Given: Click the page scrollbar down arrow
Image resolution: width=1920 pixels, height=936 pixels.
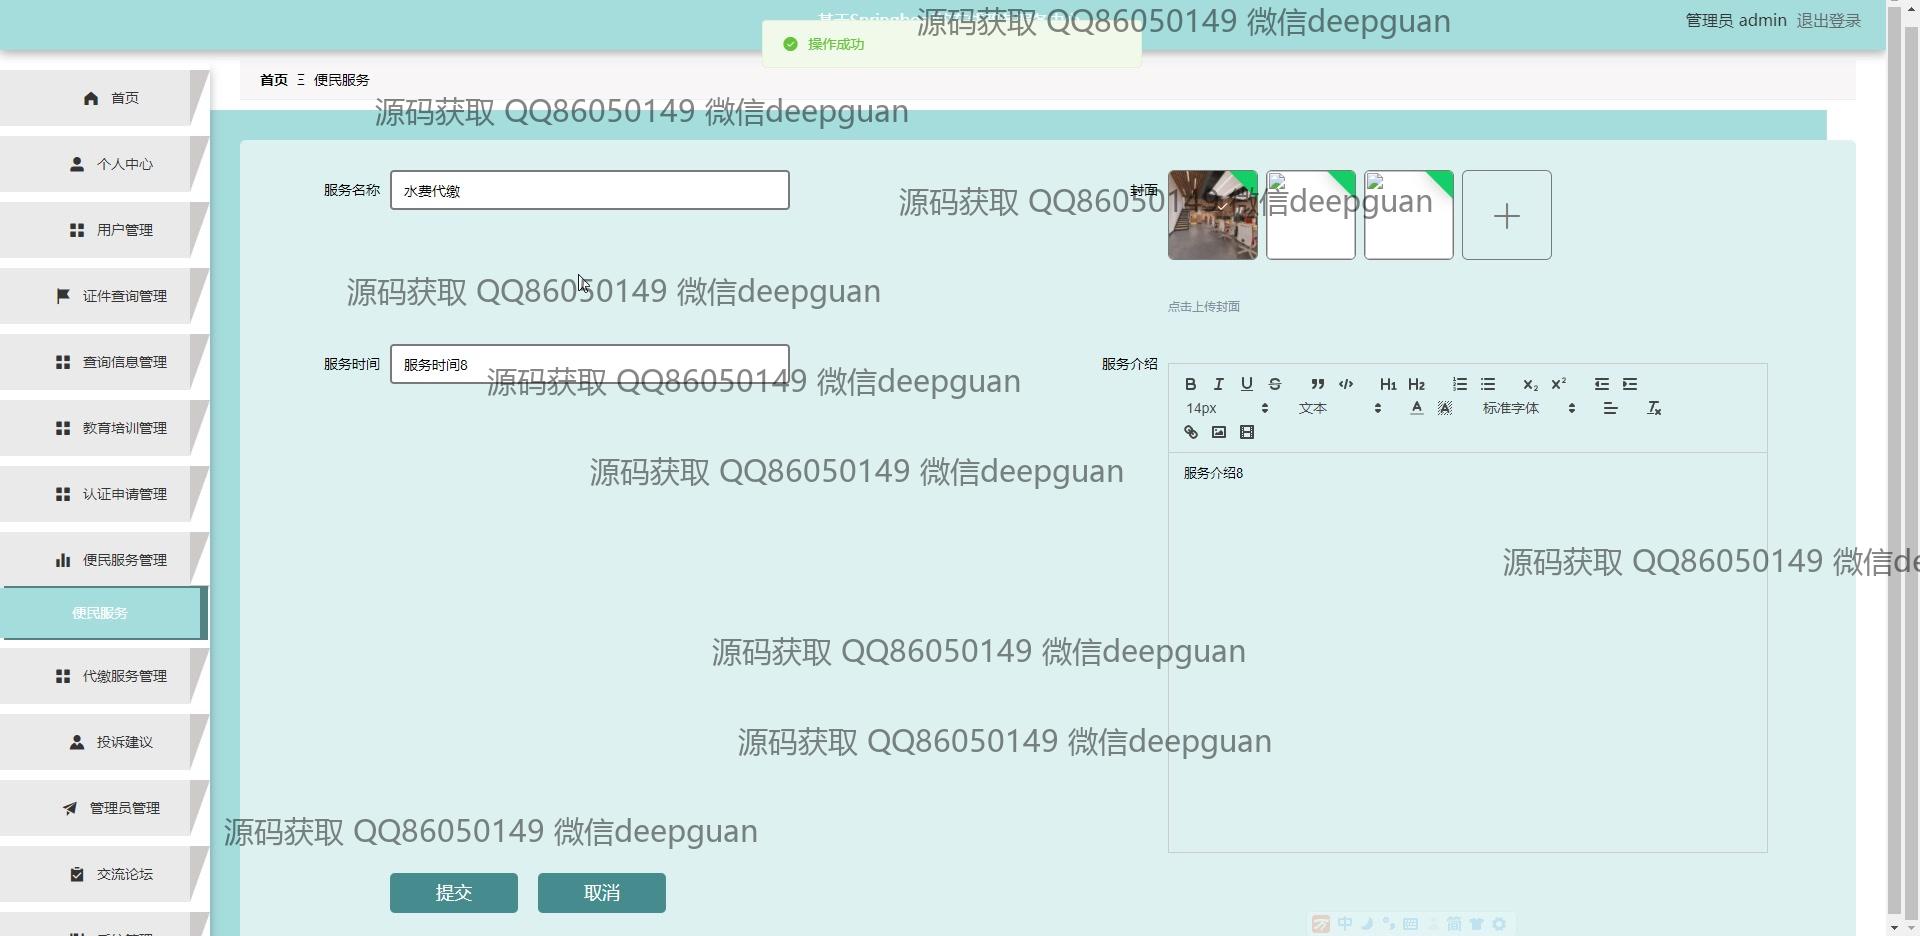Looking at the screenshot, I should click(x=1893, y=926).
